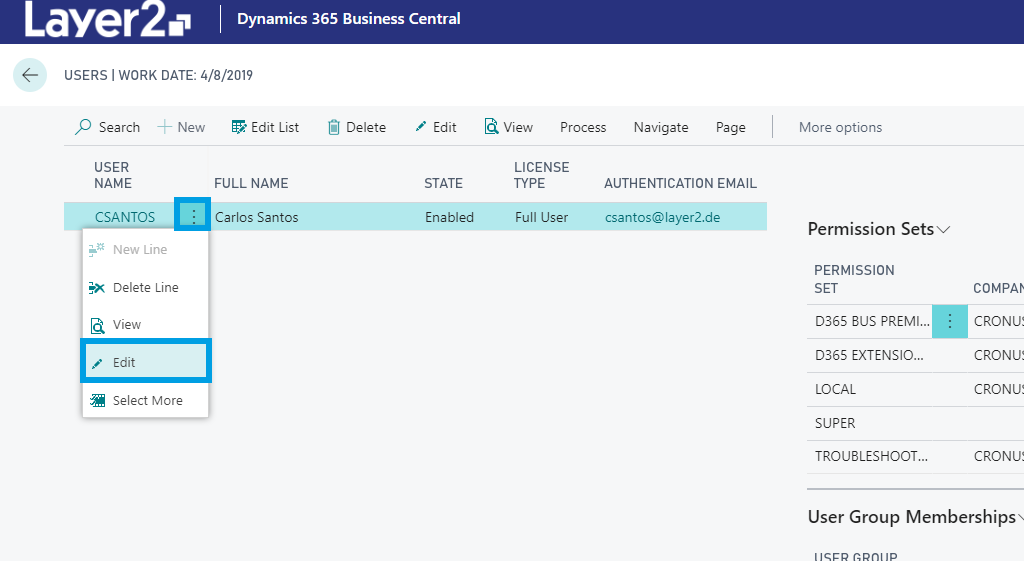Click the View icon in toolbar
The height and width of the screenshot is (561, 1024).
(x=491, y=127)
